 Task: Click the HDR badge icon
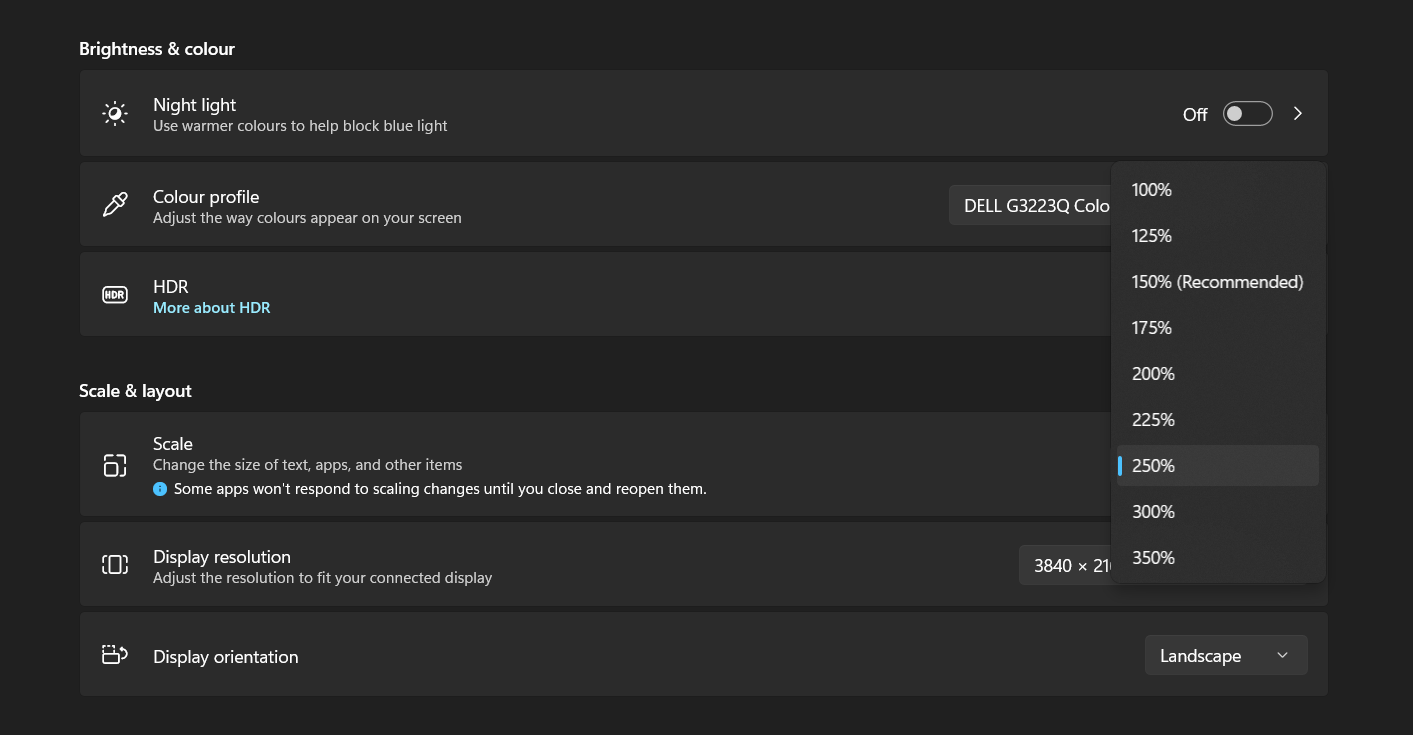click(115, 295)
